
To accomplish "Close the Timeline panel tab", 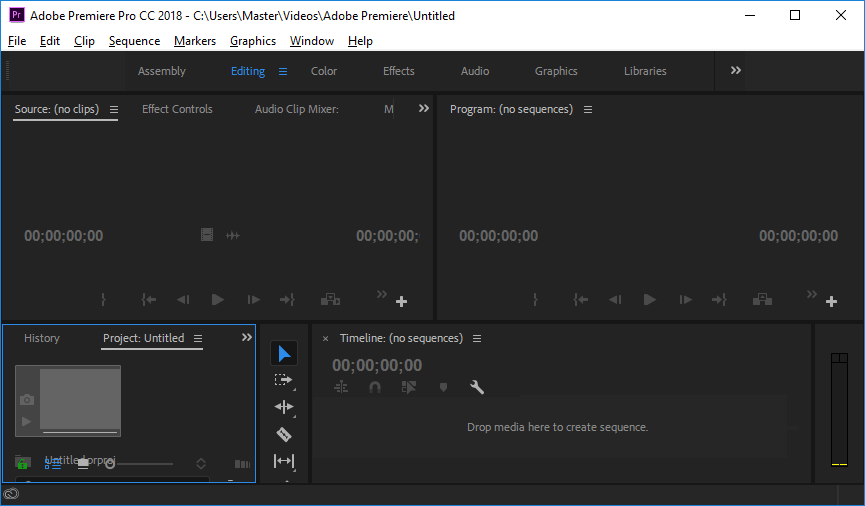I will [x=325, y=339].
